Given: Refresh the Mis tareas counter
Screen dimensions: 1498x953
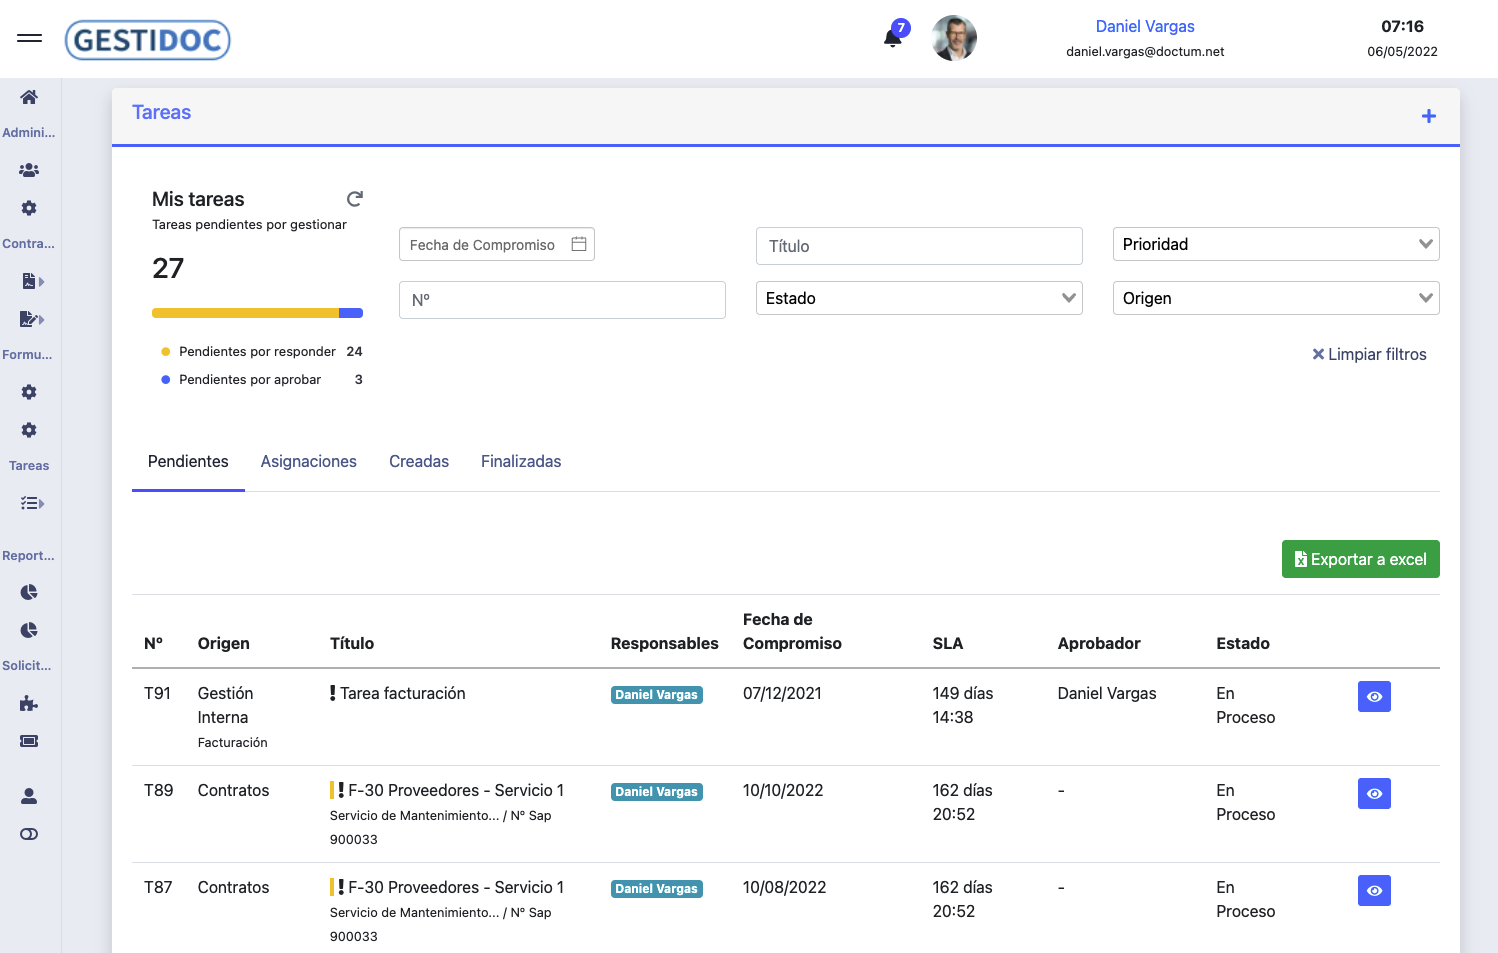Looking at the screenshot, I should [x=355, y=198].
